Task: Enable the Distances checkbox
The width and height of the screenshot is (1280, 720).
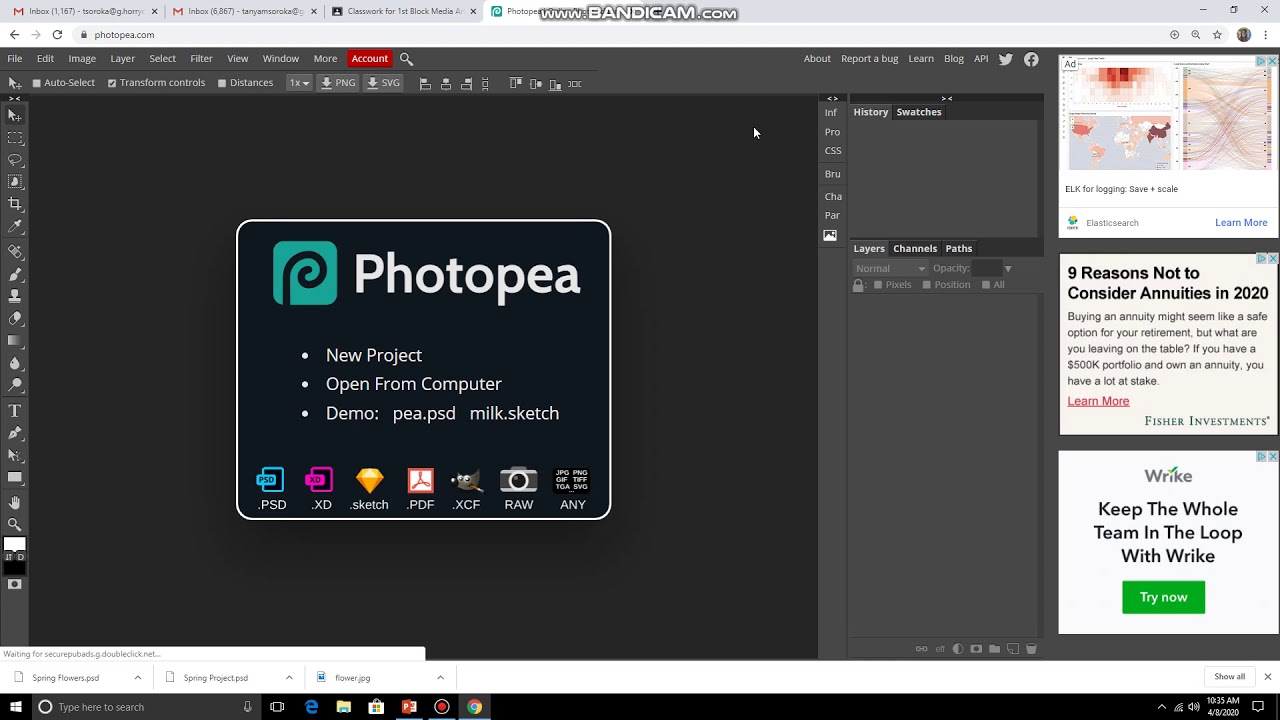Action: [222, 83]
